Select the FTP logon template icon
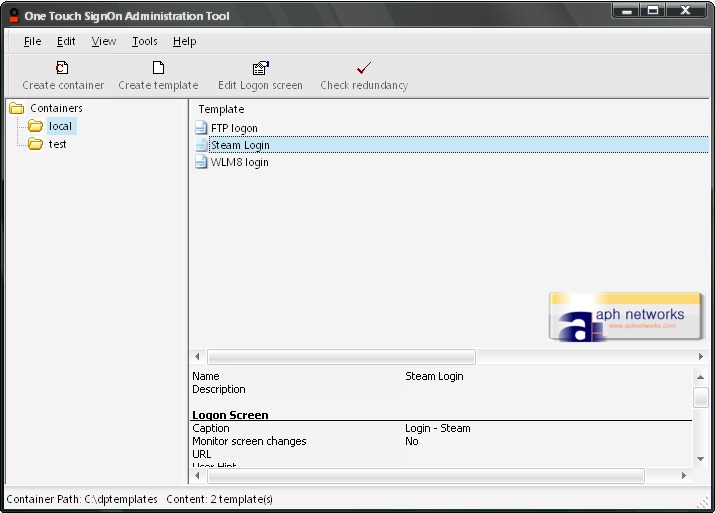This screenshot has width=715, height=513. 201,129
